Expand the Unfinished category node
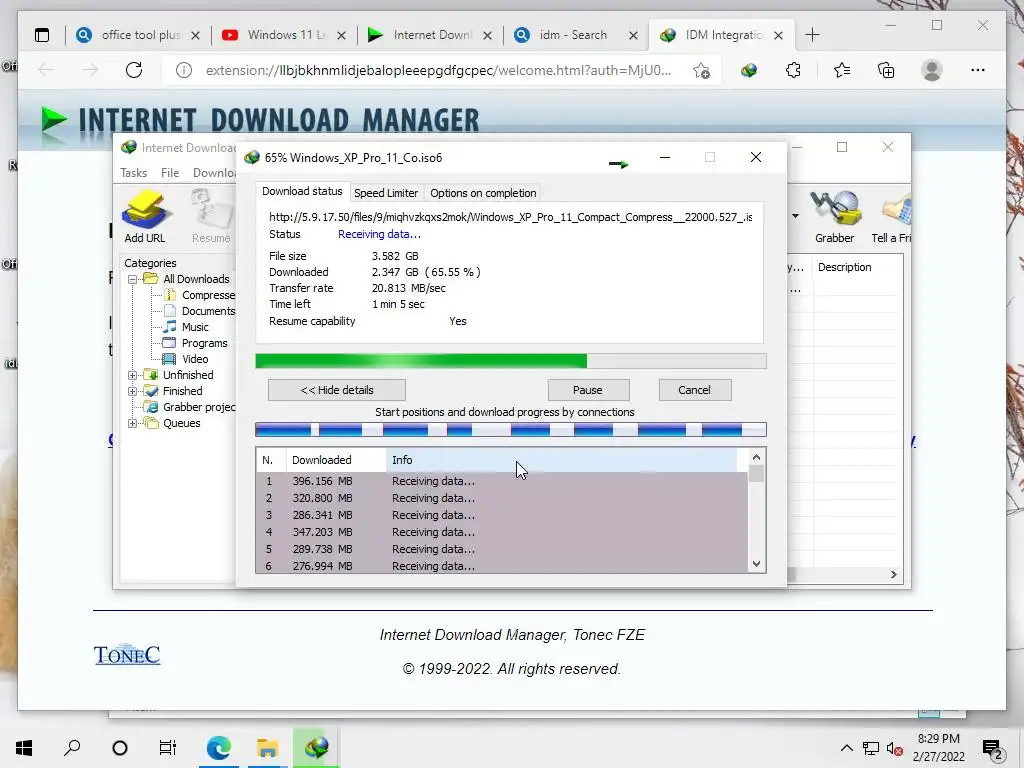This screenshot has height=768, width=1024. click(x=133, y=376)
